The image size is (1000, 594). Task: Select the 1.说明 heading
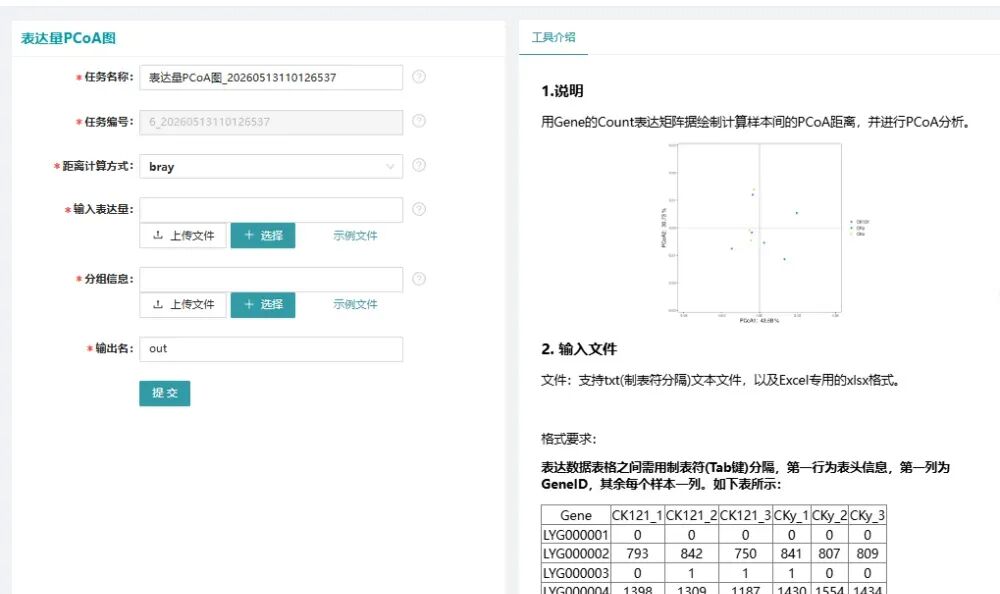[x=562, y=91]
